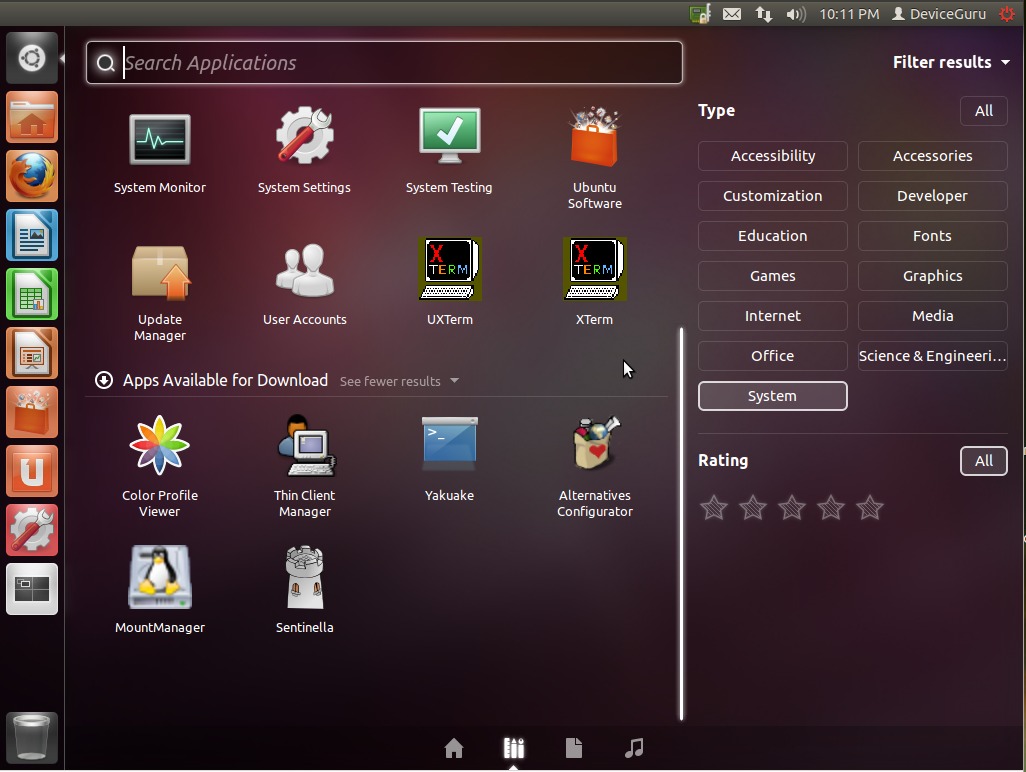1026x772 pixels.
Task: Open DeviceGuru user menu
Action: [x=939, y=14]
